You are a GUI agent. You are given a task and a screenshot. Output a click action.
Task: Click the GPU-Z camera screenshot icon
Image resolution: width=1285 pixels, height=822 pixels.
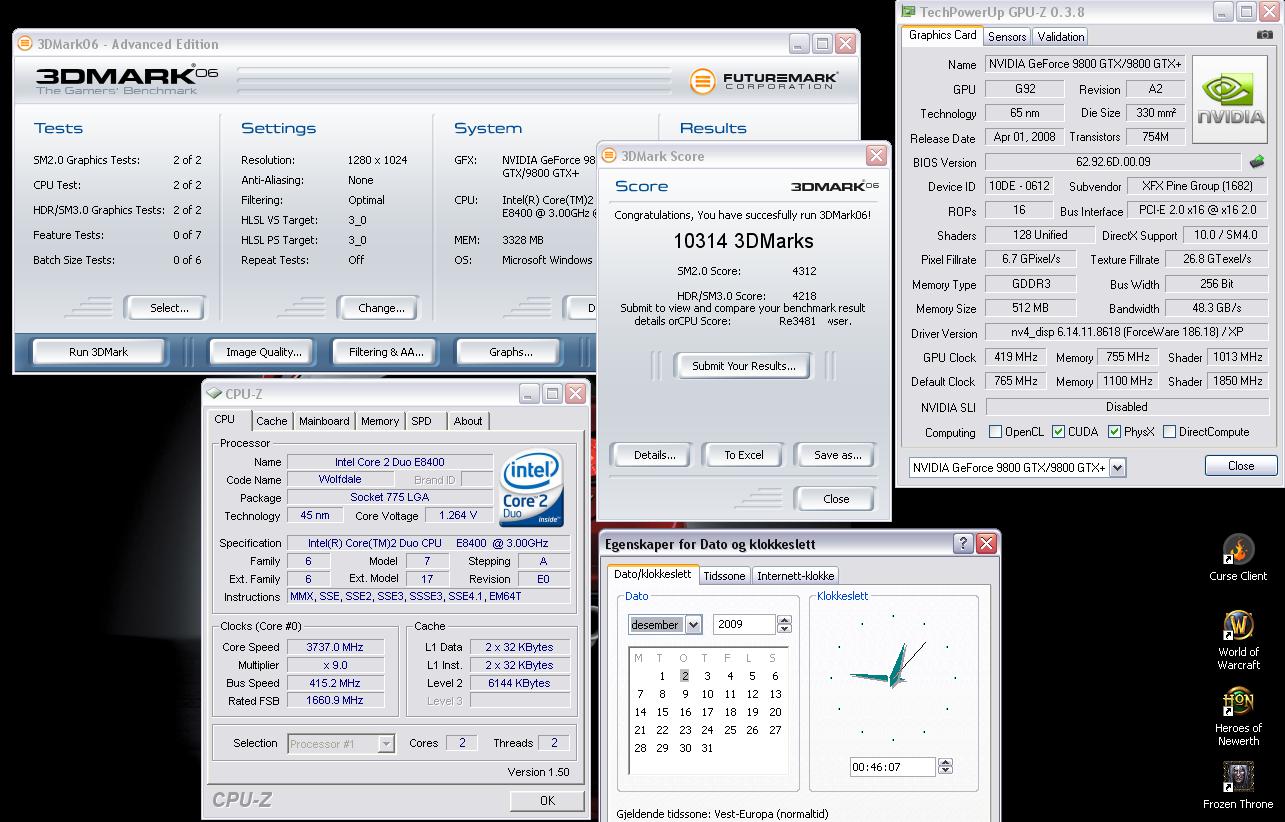(x=1265, y=35)
